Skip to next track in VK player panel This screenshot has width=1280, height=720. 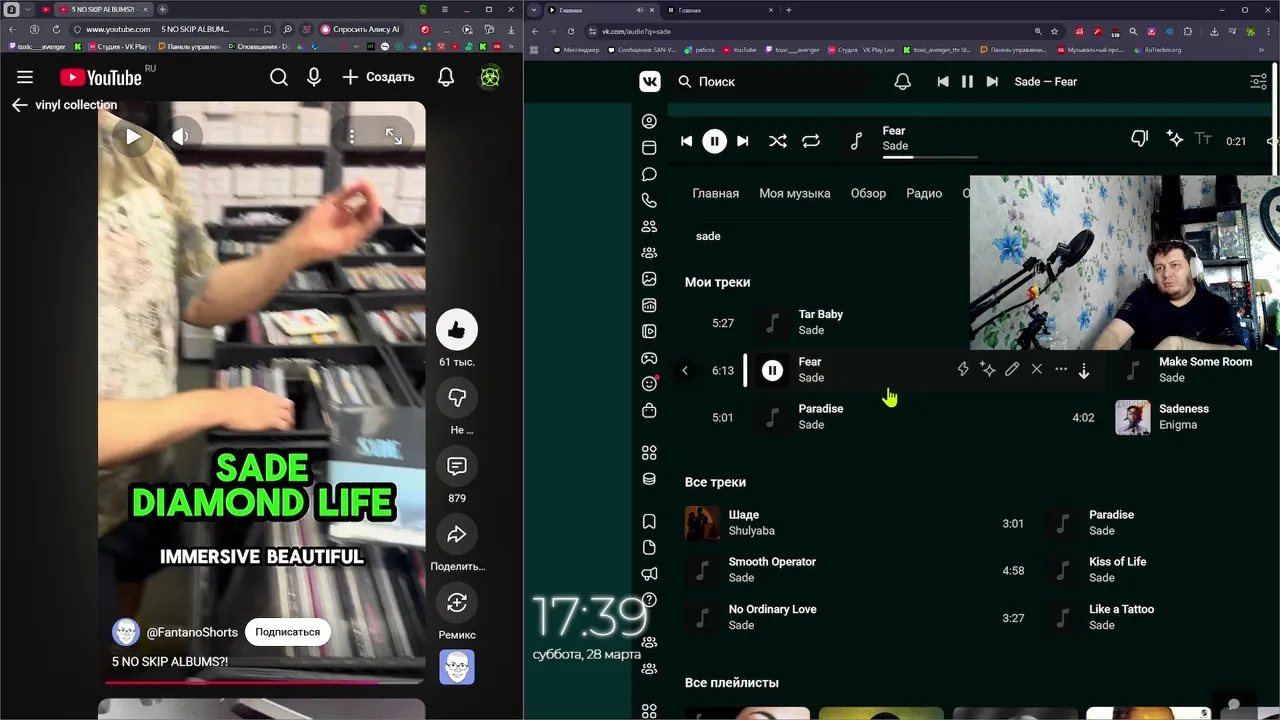pyautogui.click(x=742, y=141)
